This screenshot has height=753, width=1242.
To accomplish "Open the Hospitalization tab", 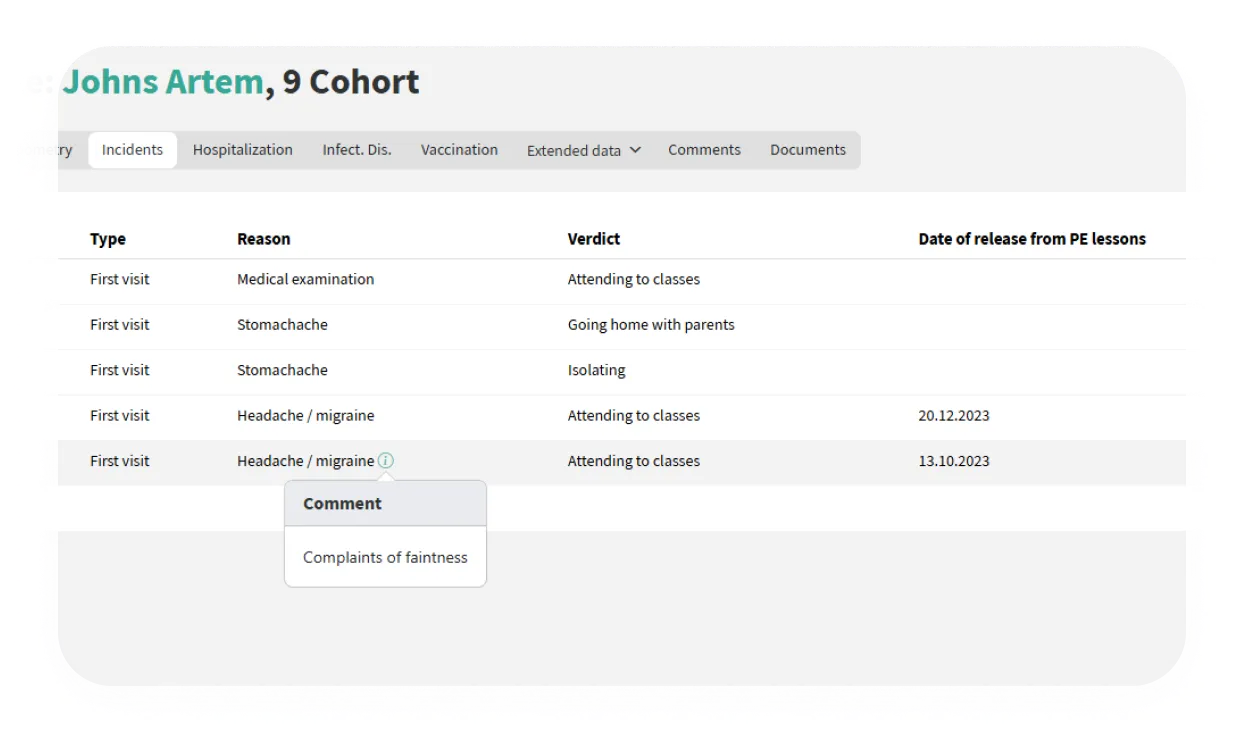I will 243,150.
